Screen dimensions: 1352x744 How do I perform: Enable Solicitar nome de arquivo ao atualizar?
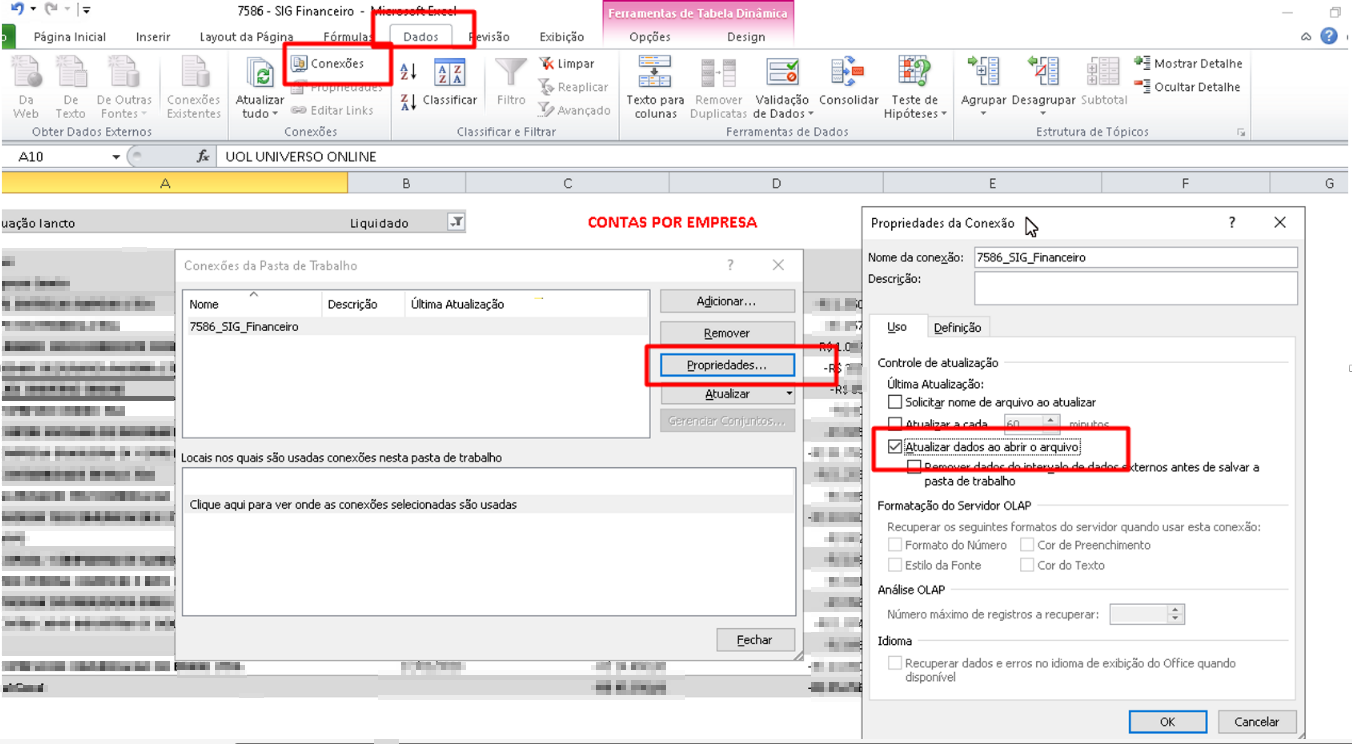(895, 402)
